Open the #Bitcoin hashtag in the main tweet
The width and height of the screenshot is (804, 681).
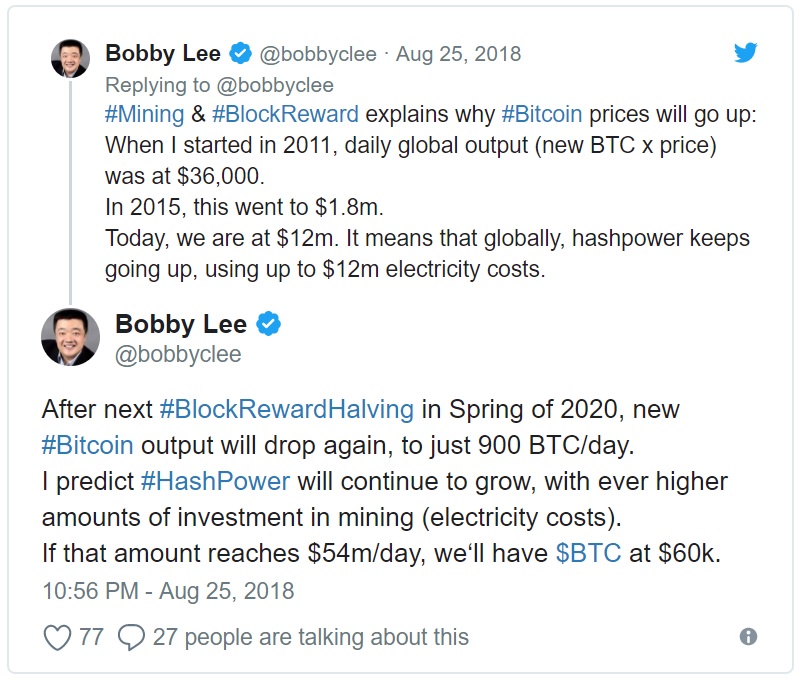point(88,445)
